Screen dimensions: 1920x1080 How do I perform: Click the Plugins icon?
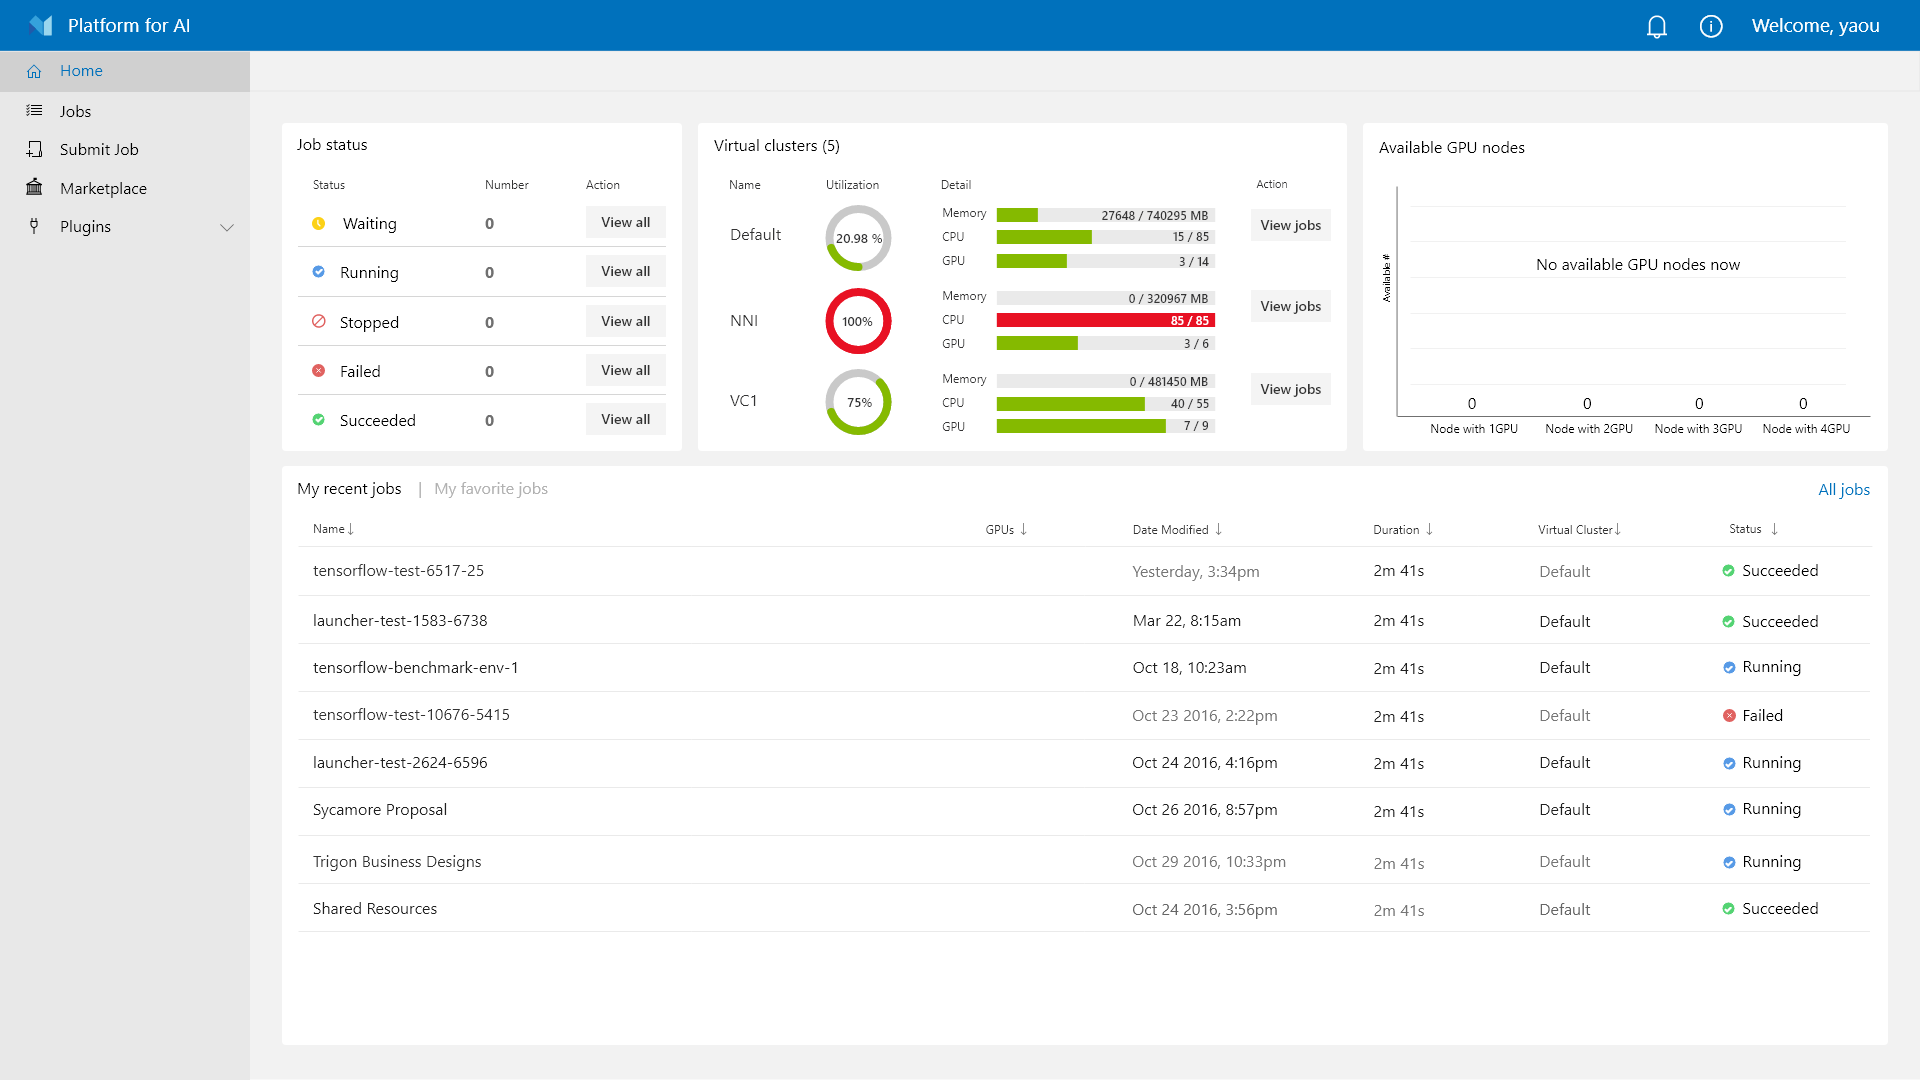pos(34,227)
